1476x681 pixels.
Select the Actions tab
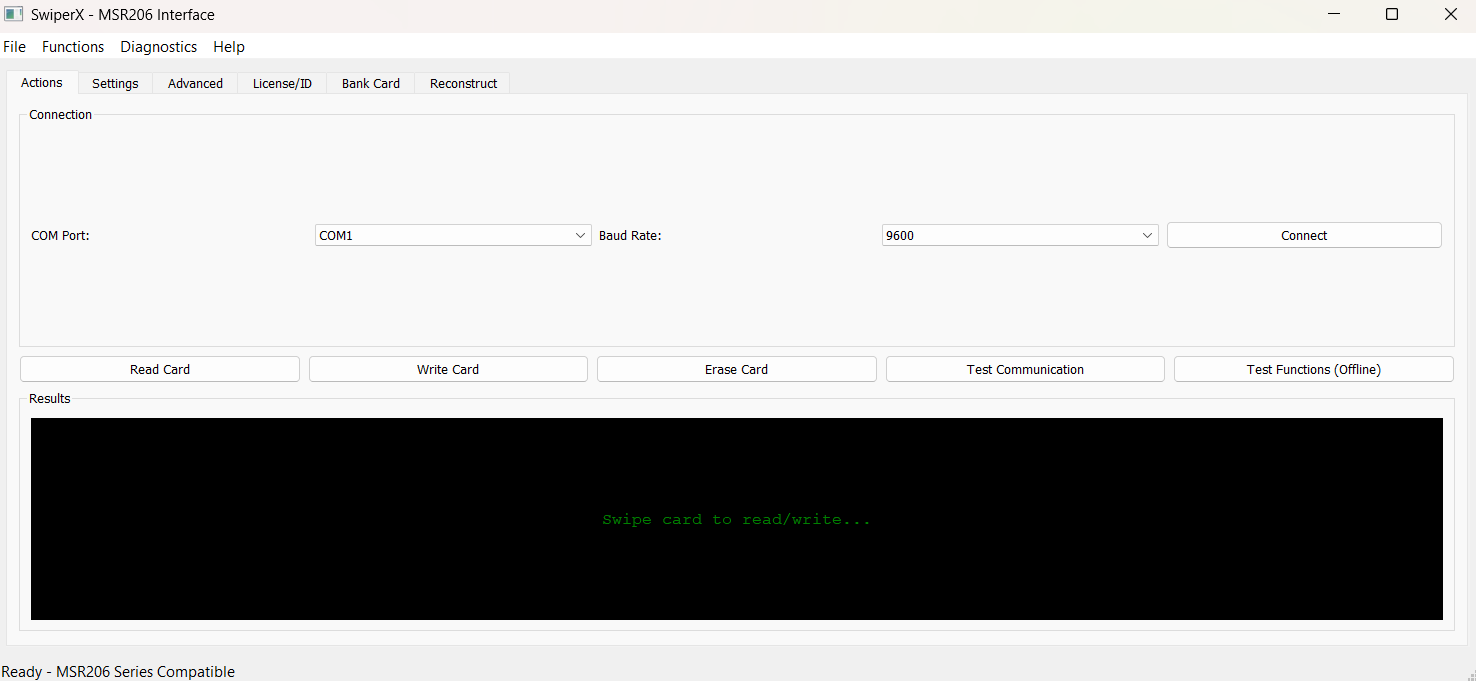point(42,83)
